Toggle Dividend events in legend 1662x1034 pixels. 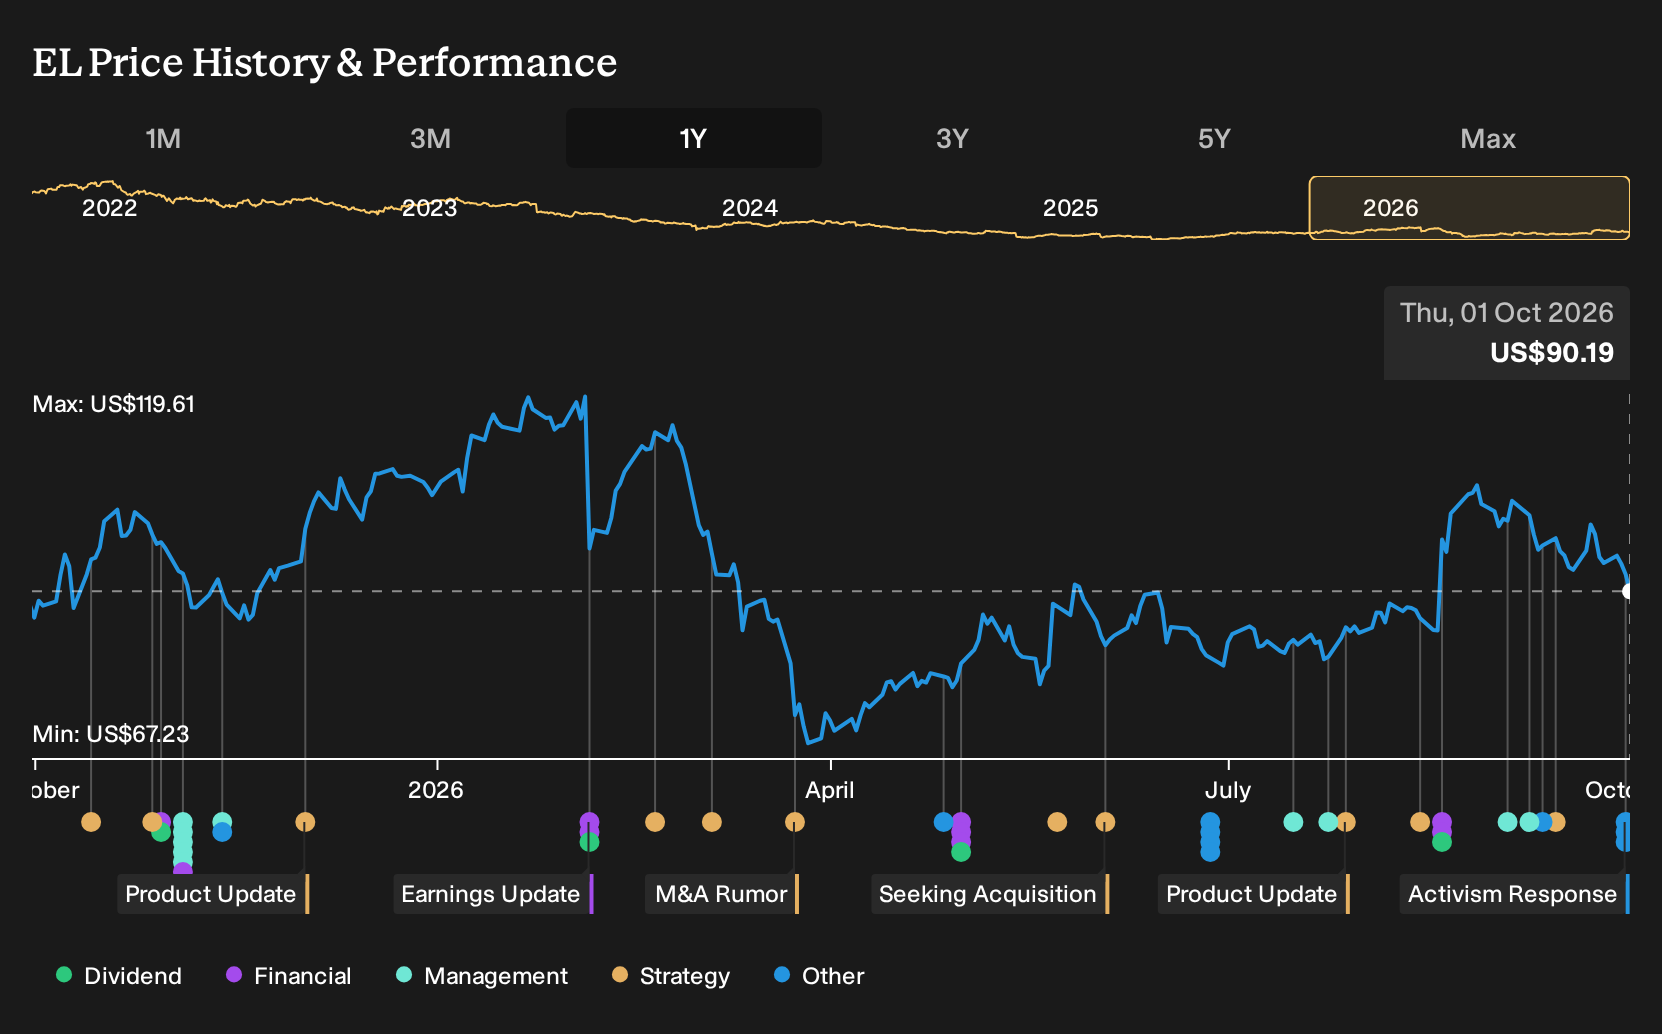(x=119, y=976)
